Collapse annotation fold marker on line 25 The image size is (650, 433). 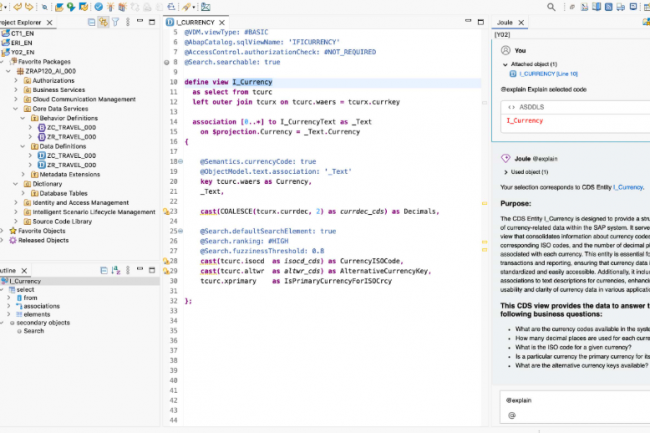pyautogui.click(x=181, y=231)
